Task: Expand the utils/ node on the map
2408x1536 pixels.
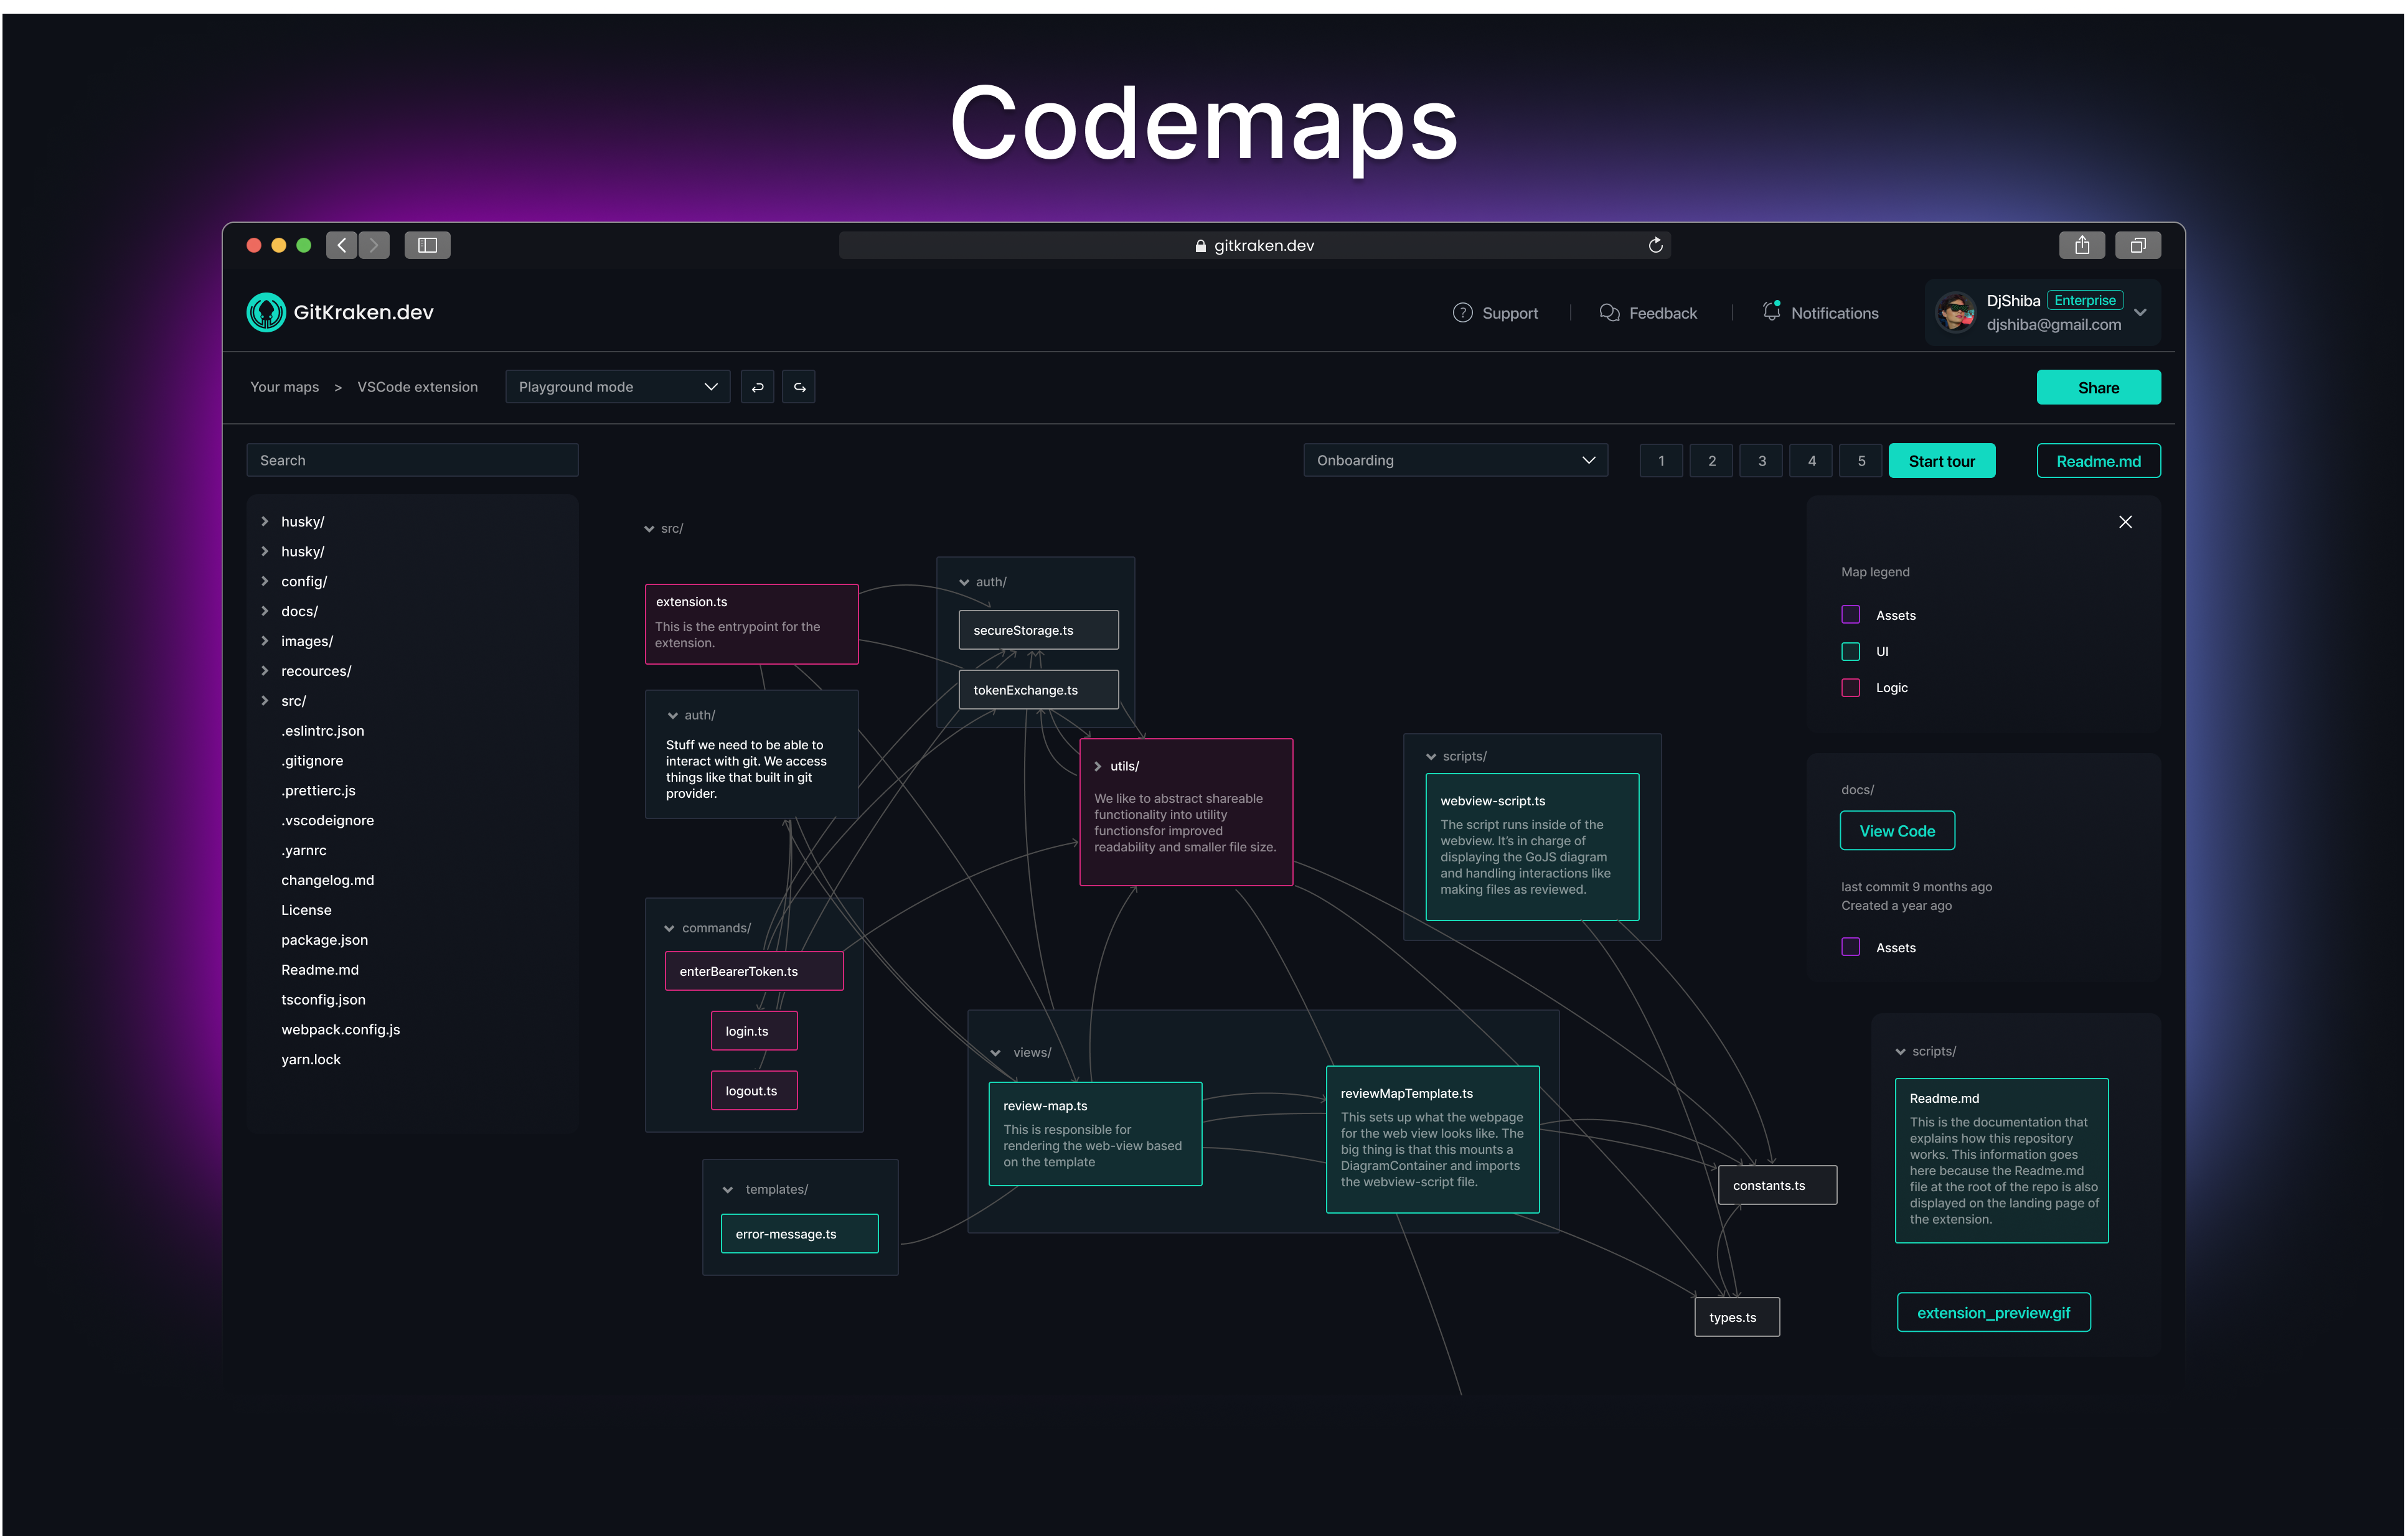Action: [1097, 766]
